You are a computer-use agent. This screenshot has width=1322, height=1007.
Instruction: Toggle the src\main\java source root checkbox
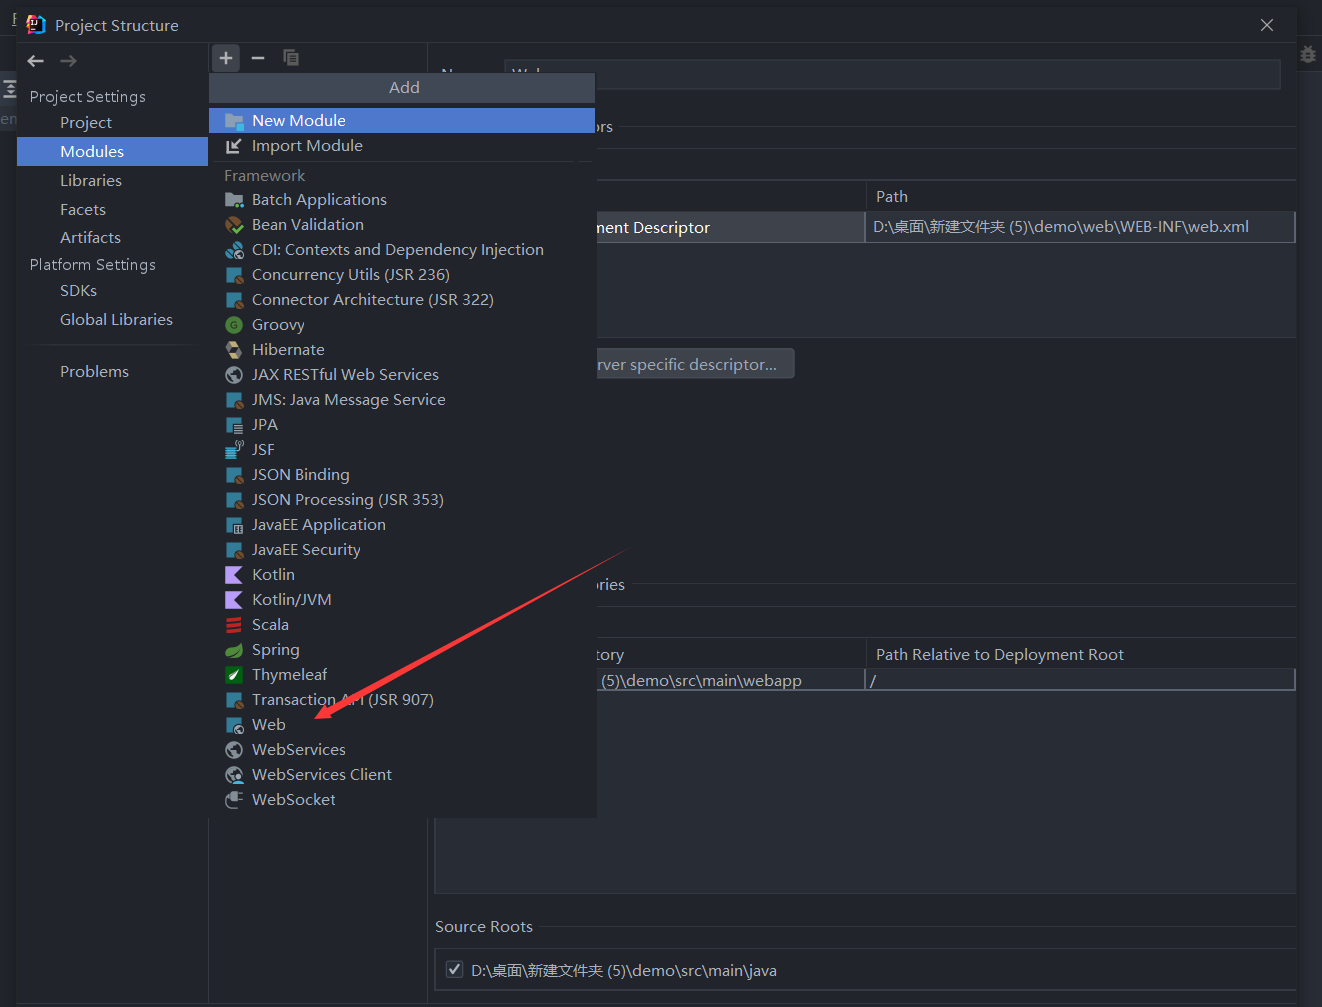tap(454, 969)
